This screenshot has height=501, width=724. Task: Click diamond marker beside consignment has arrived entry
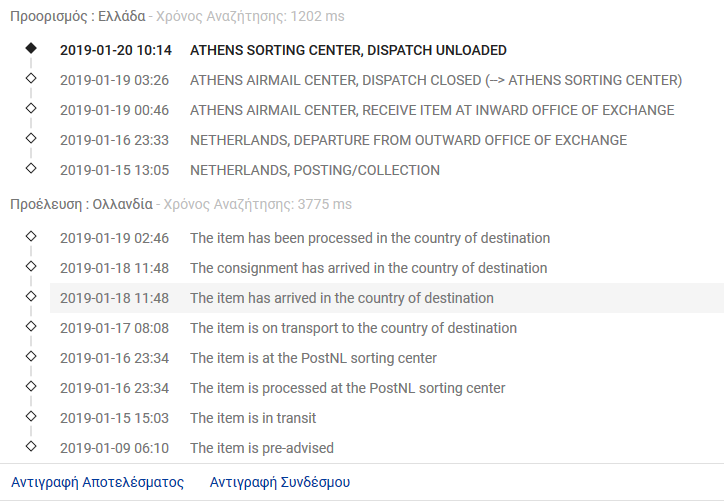(31, 266)
